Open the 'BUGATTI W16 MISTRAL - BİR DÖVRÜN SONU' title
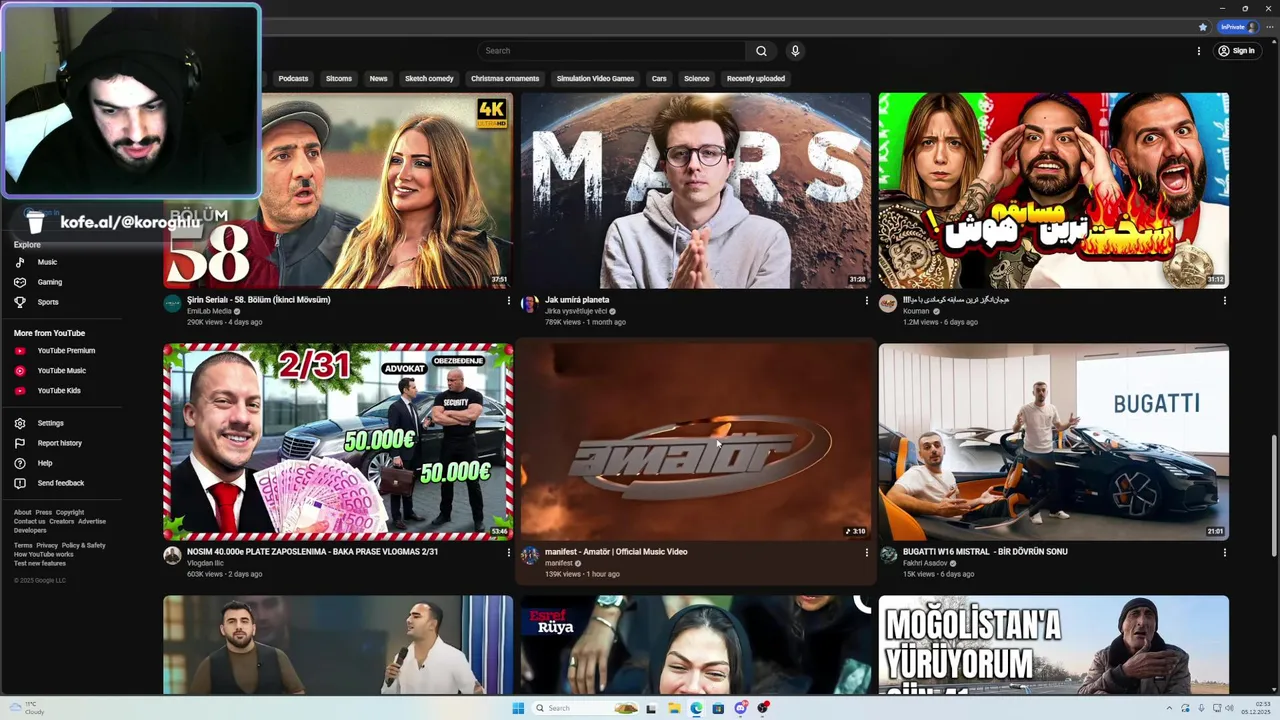This screenshot has width=1280, height=720. pos(985,552)
